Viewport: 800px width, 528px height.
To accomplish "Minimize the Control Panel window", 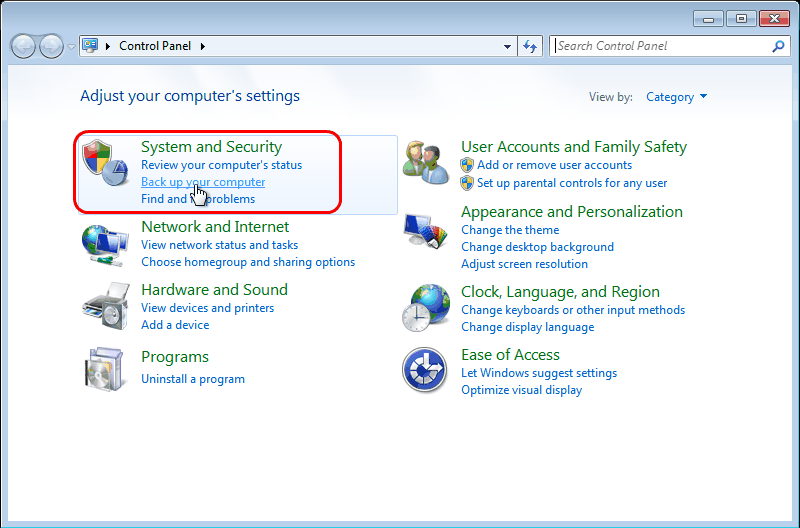I will (x=708, y=19).
